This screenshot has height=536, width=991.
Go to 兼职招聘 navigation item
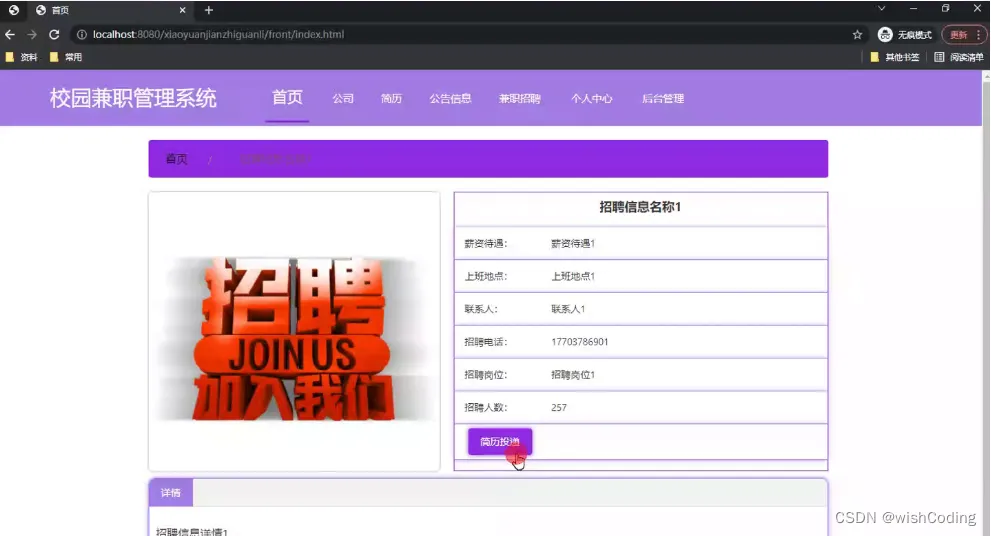[520, 99]
